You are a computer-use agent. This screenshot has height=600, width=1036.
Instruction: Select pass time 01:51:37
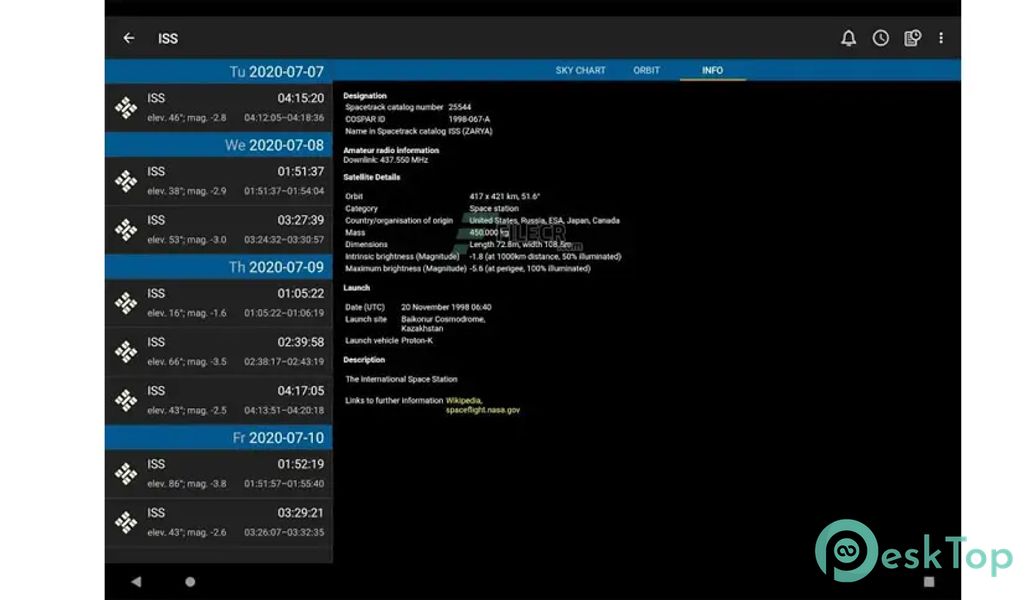click(301, 171)
